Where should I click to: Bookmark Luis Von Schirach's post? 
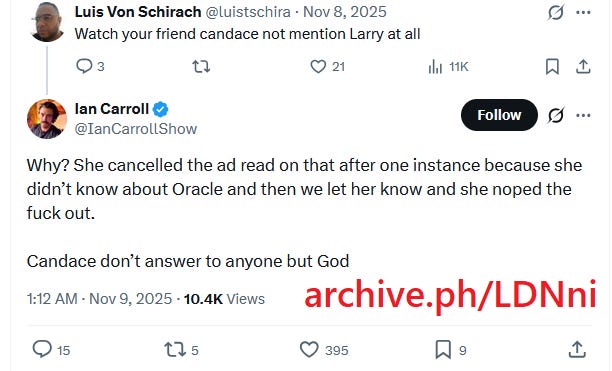click(x=552, y=67)
